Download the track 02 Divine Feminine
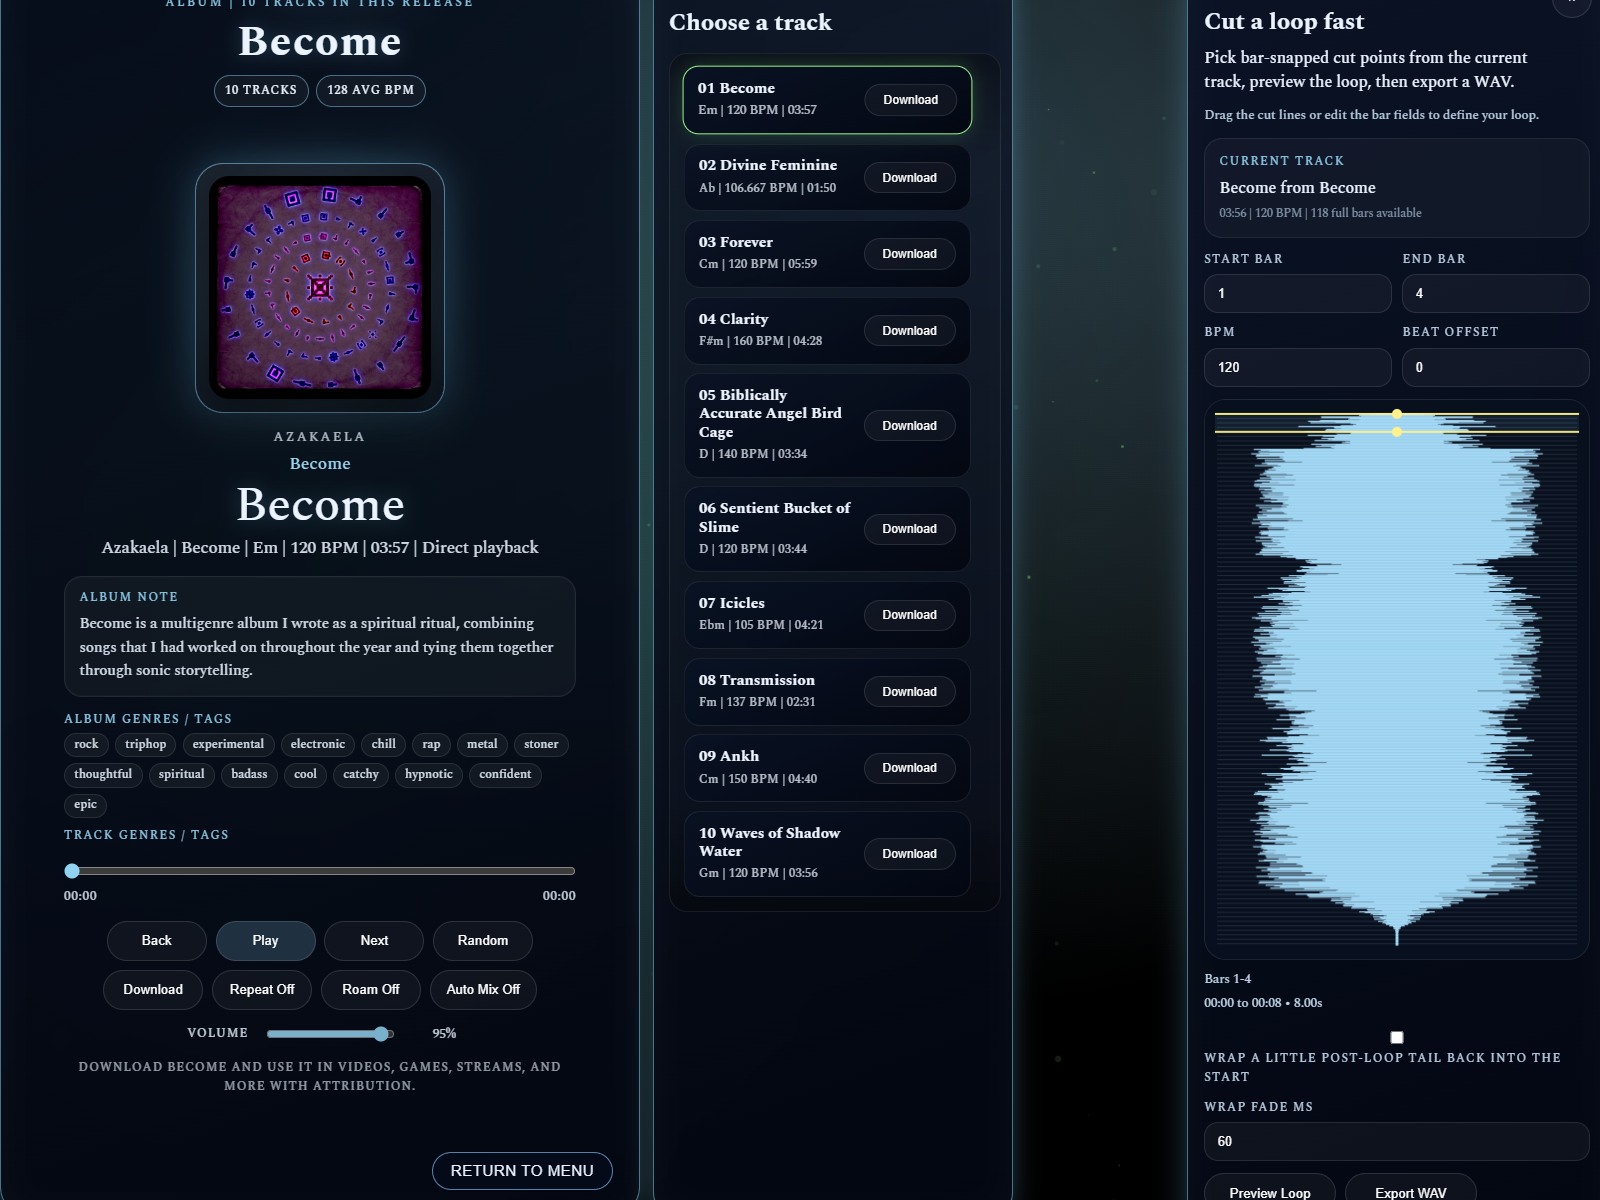Image resolution: width=1600 pixels, height=1200 pixels. click(x=908, y=177)
